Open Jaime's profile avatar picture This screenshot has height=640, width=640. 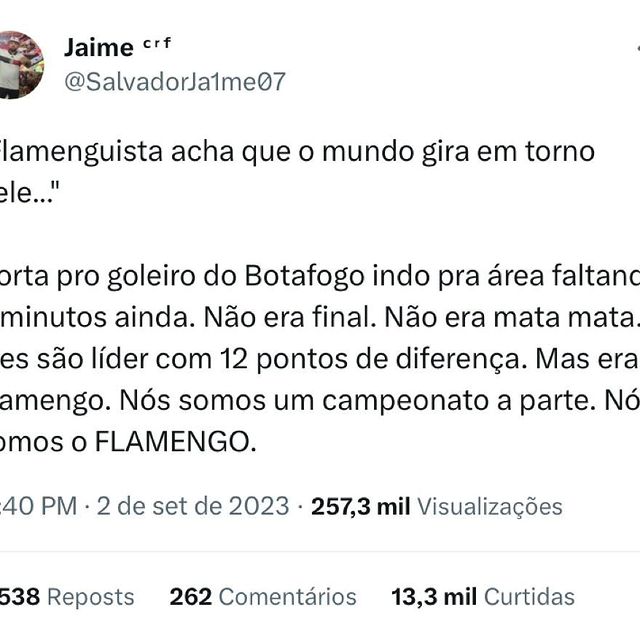[20, 64]
